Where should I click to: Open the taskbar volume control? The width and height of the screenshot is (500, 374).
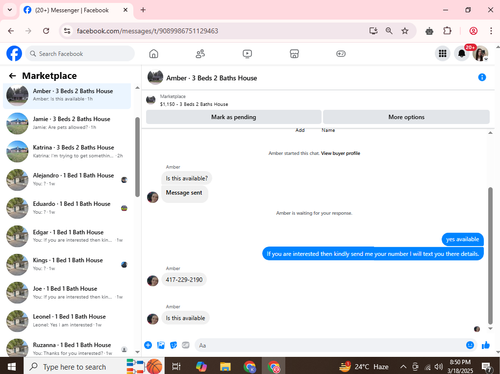(439, 367)
